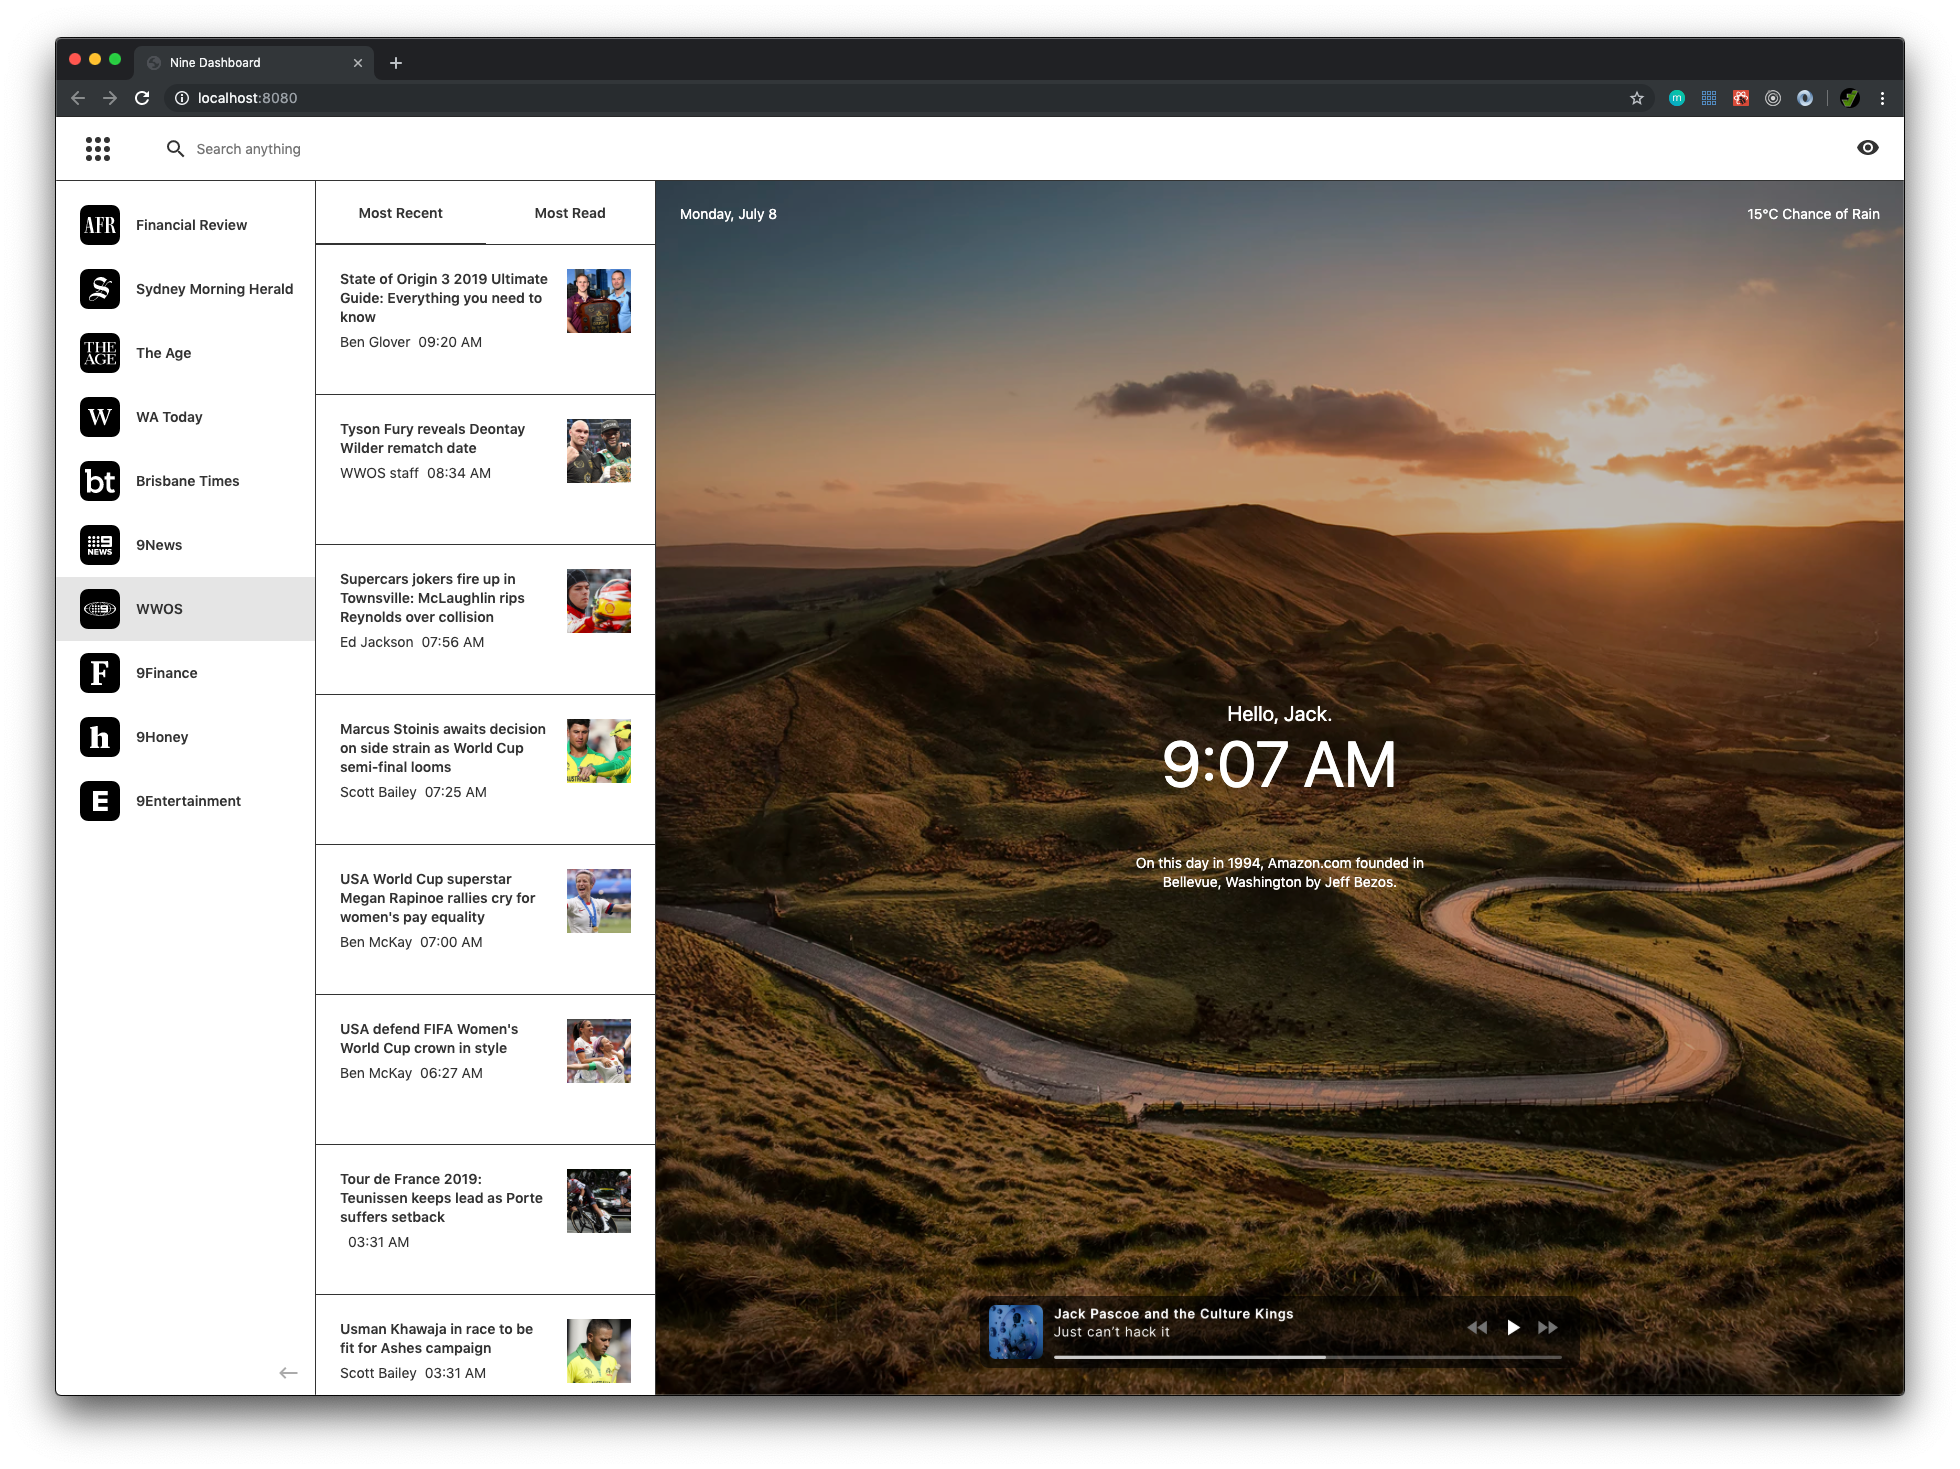The image size is (1960, 1469).
Task: Select the 9News icon in sidebar
Action: (100, 545)
